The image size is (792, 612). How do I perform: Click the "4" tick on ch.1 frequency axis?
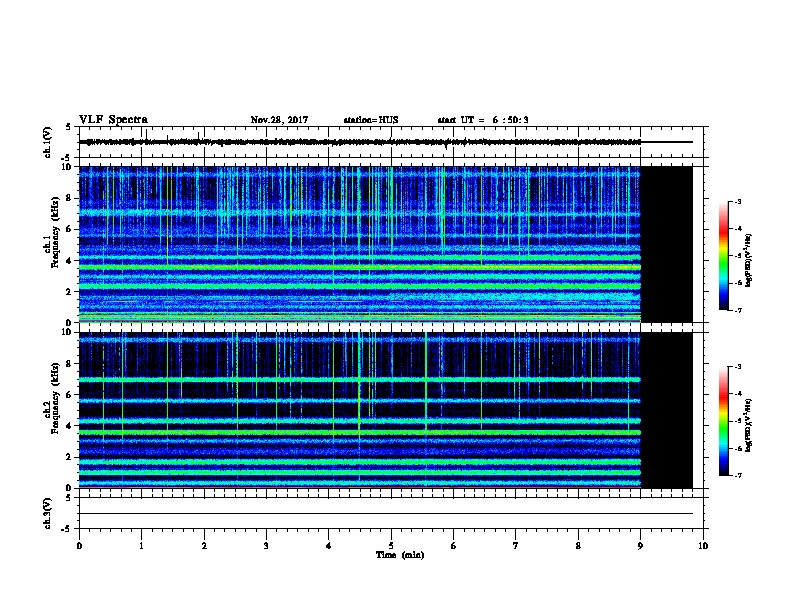tap(69, 261)
